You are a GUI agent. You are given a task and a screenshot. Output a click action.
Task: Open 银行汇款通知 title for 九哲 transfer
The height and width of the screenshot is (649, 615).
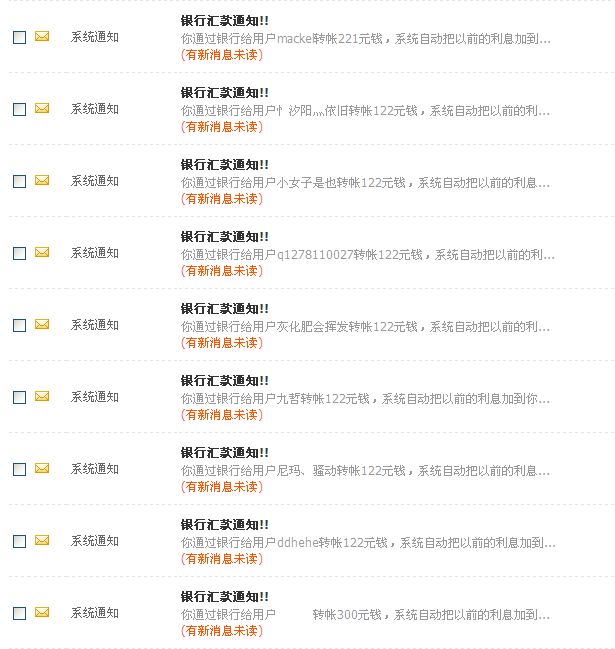click(x=224, y=381)
